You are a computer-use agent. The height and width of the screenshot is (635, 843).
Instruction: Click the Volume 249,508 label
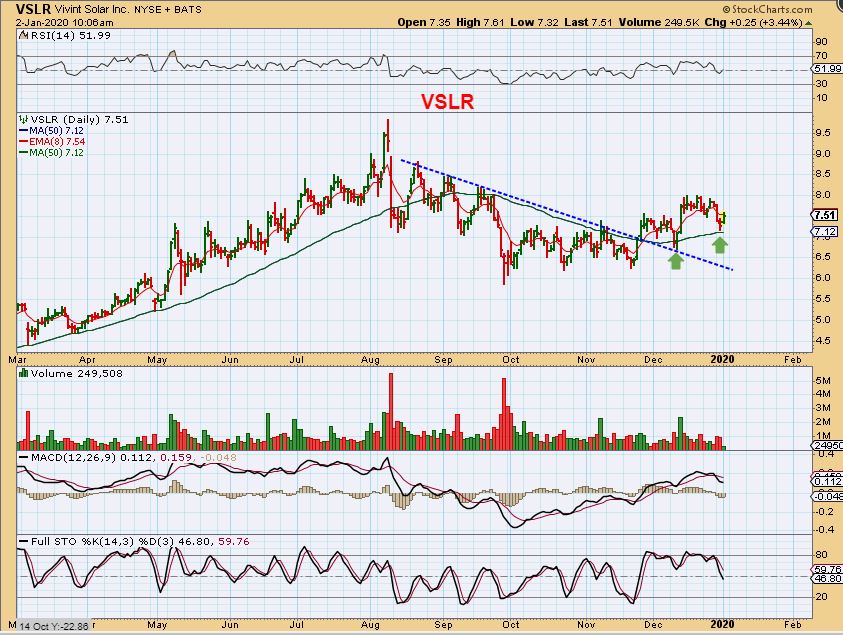point(76,373)
